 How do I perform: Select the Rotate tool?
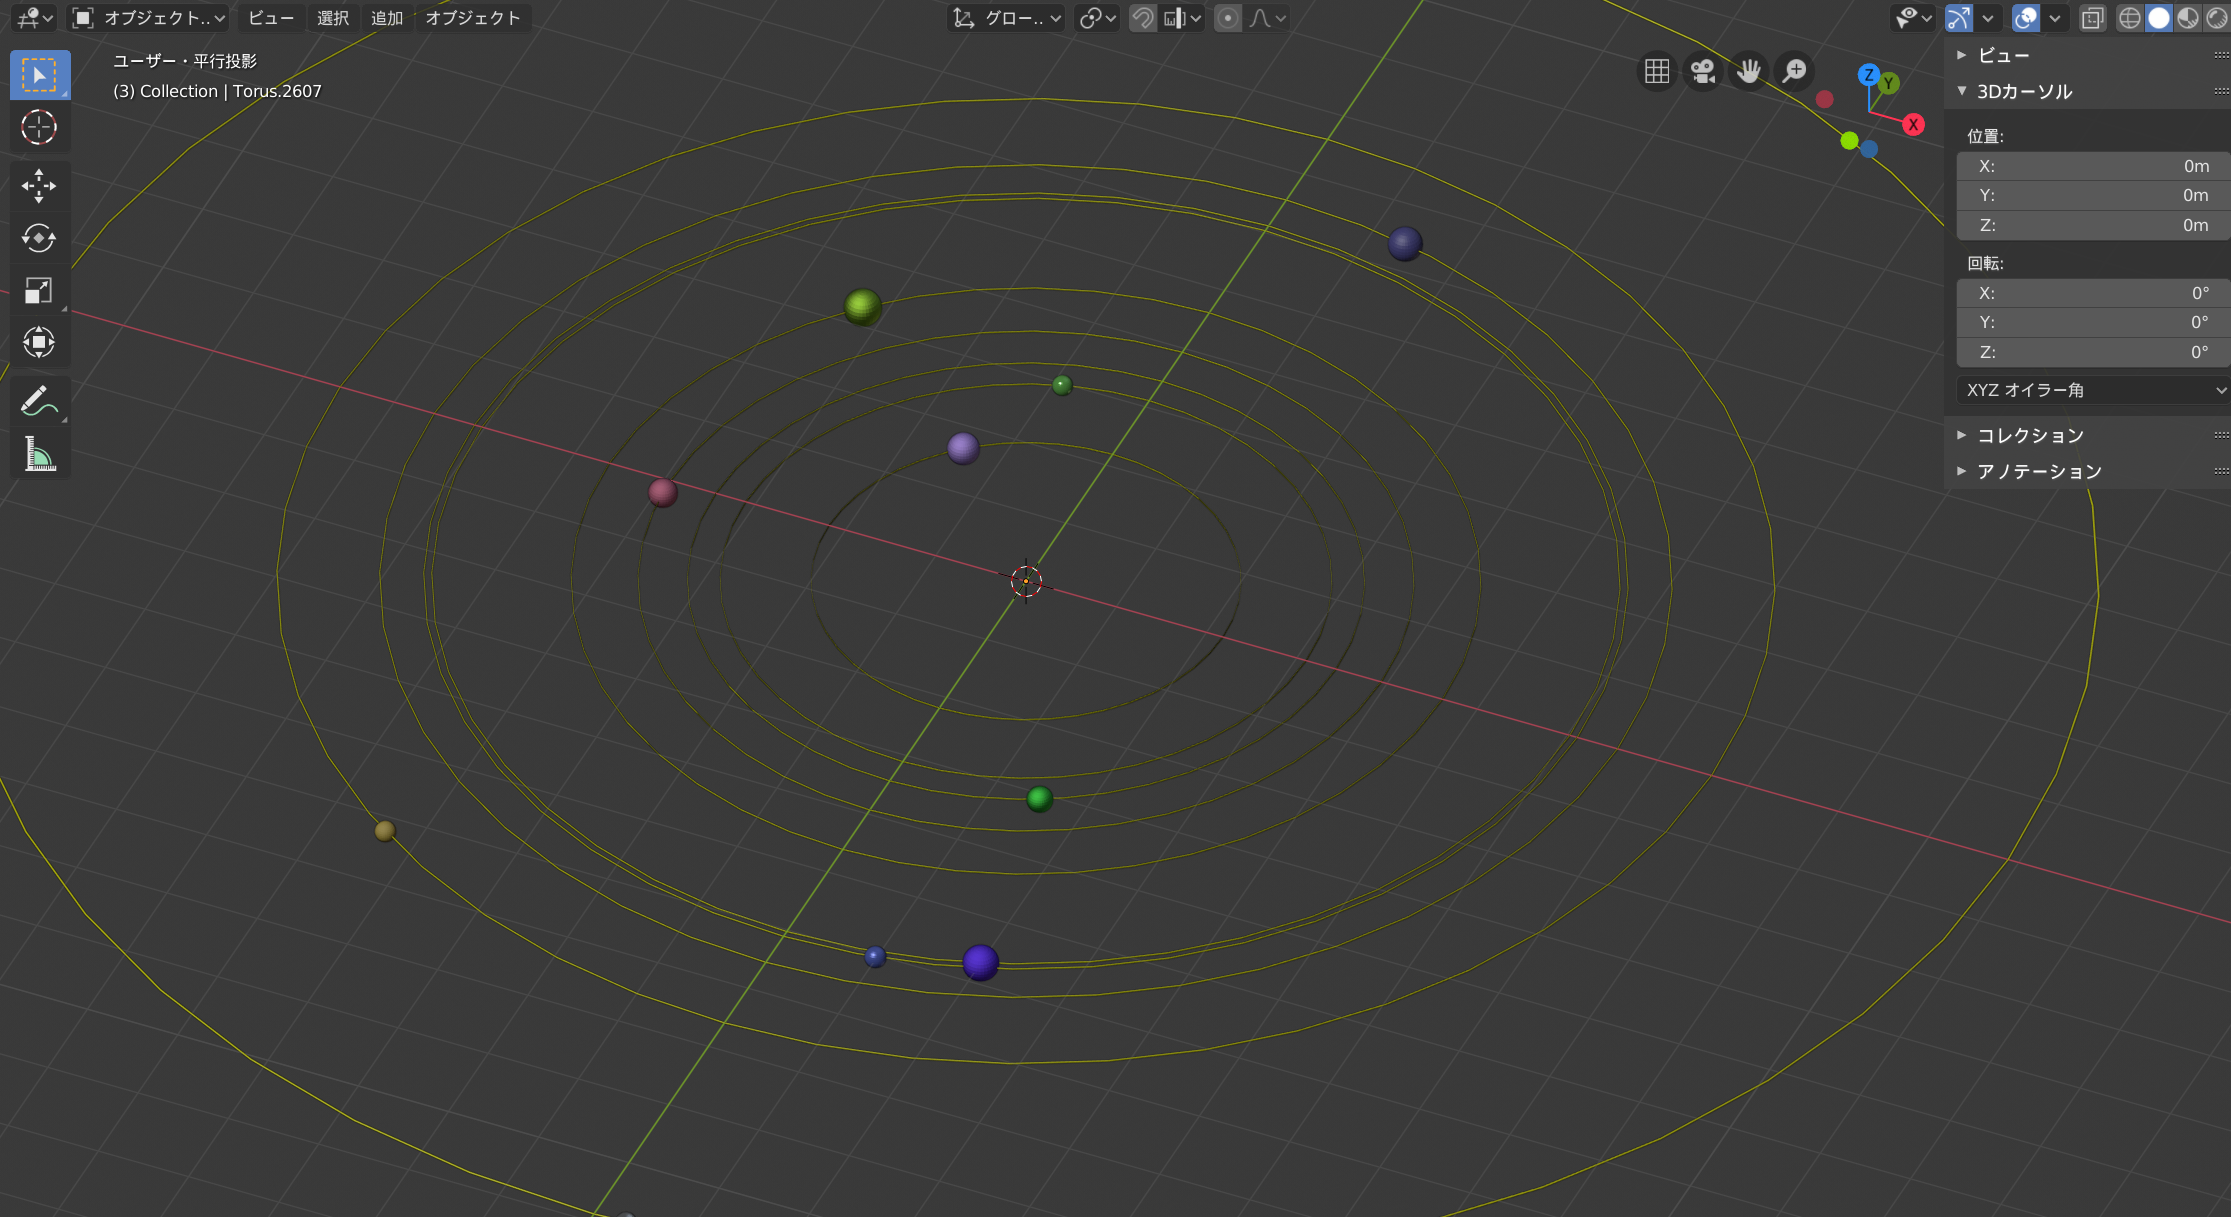39,238
